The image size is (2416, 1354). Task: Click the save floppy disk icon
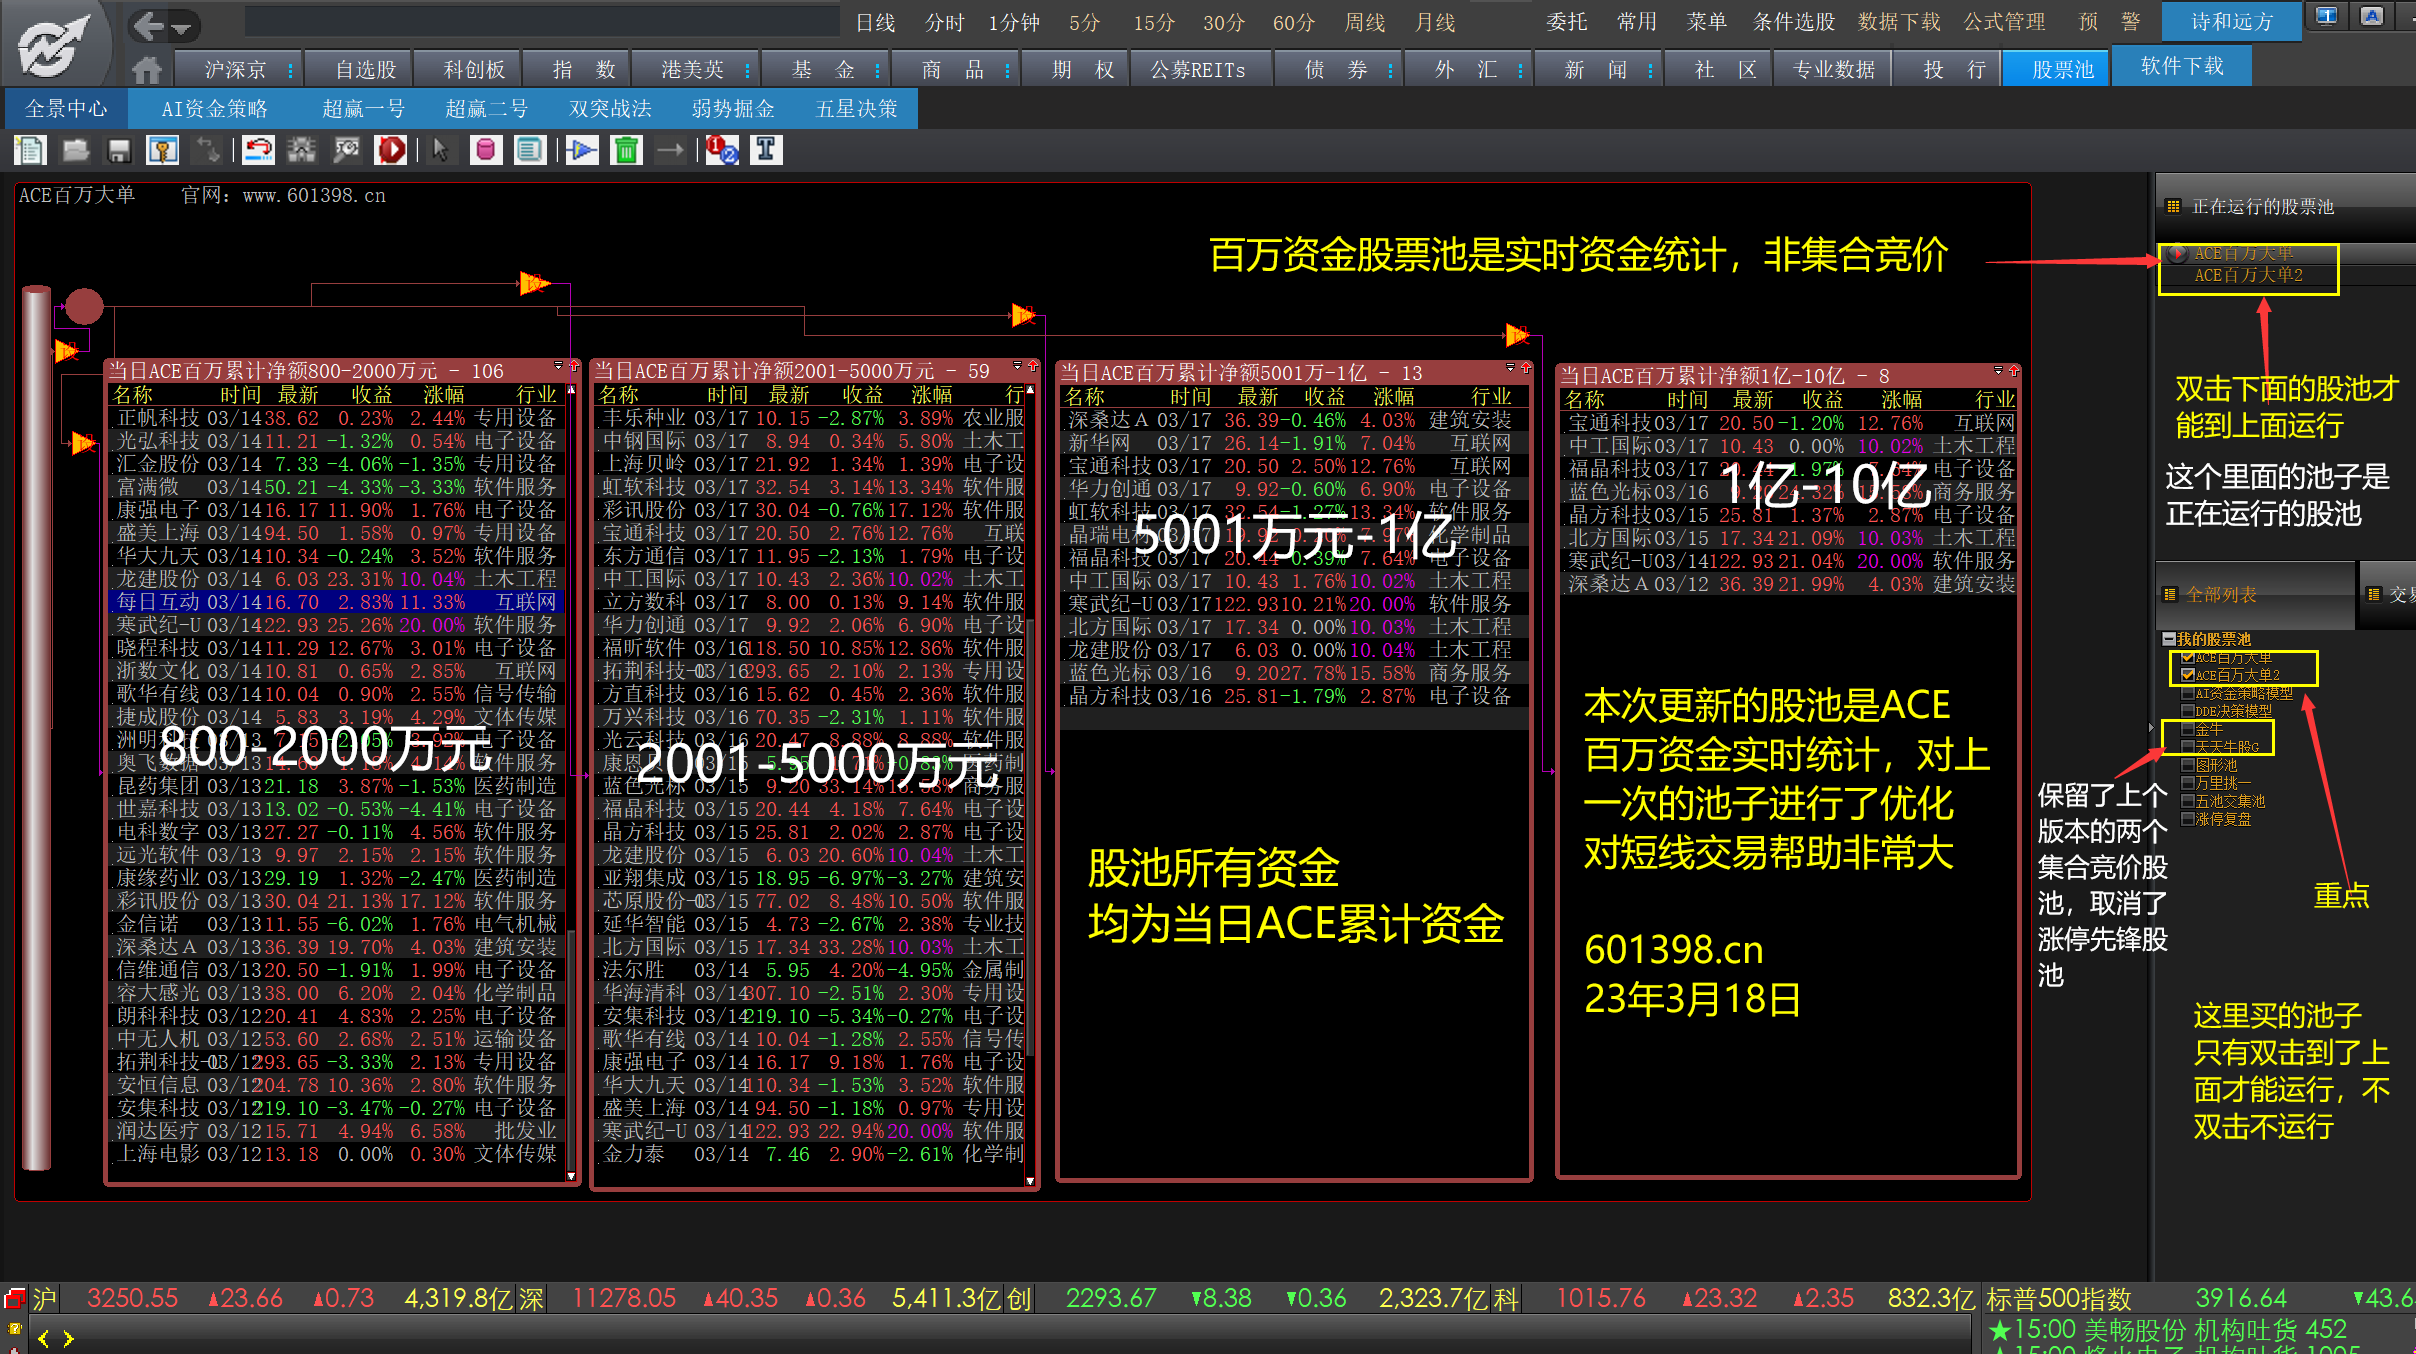click(119, 151)
